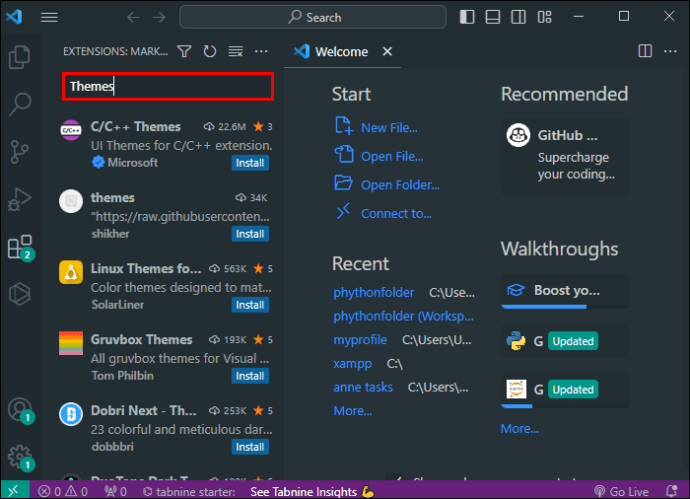
Task: Open the Extensions view icon
Action: point(21,247)
